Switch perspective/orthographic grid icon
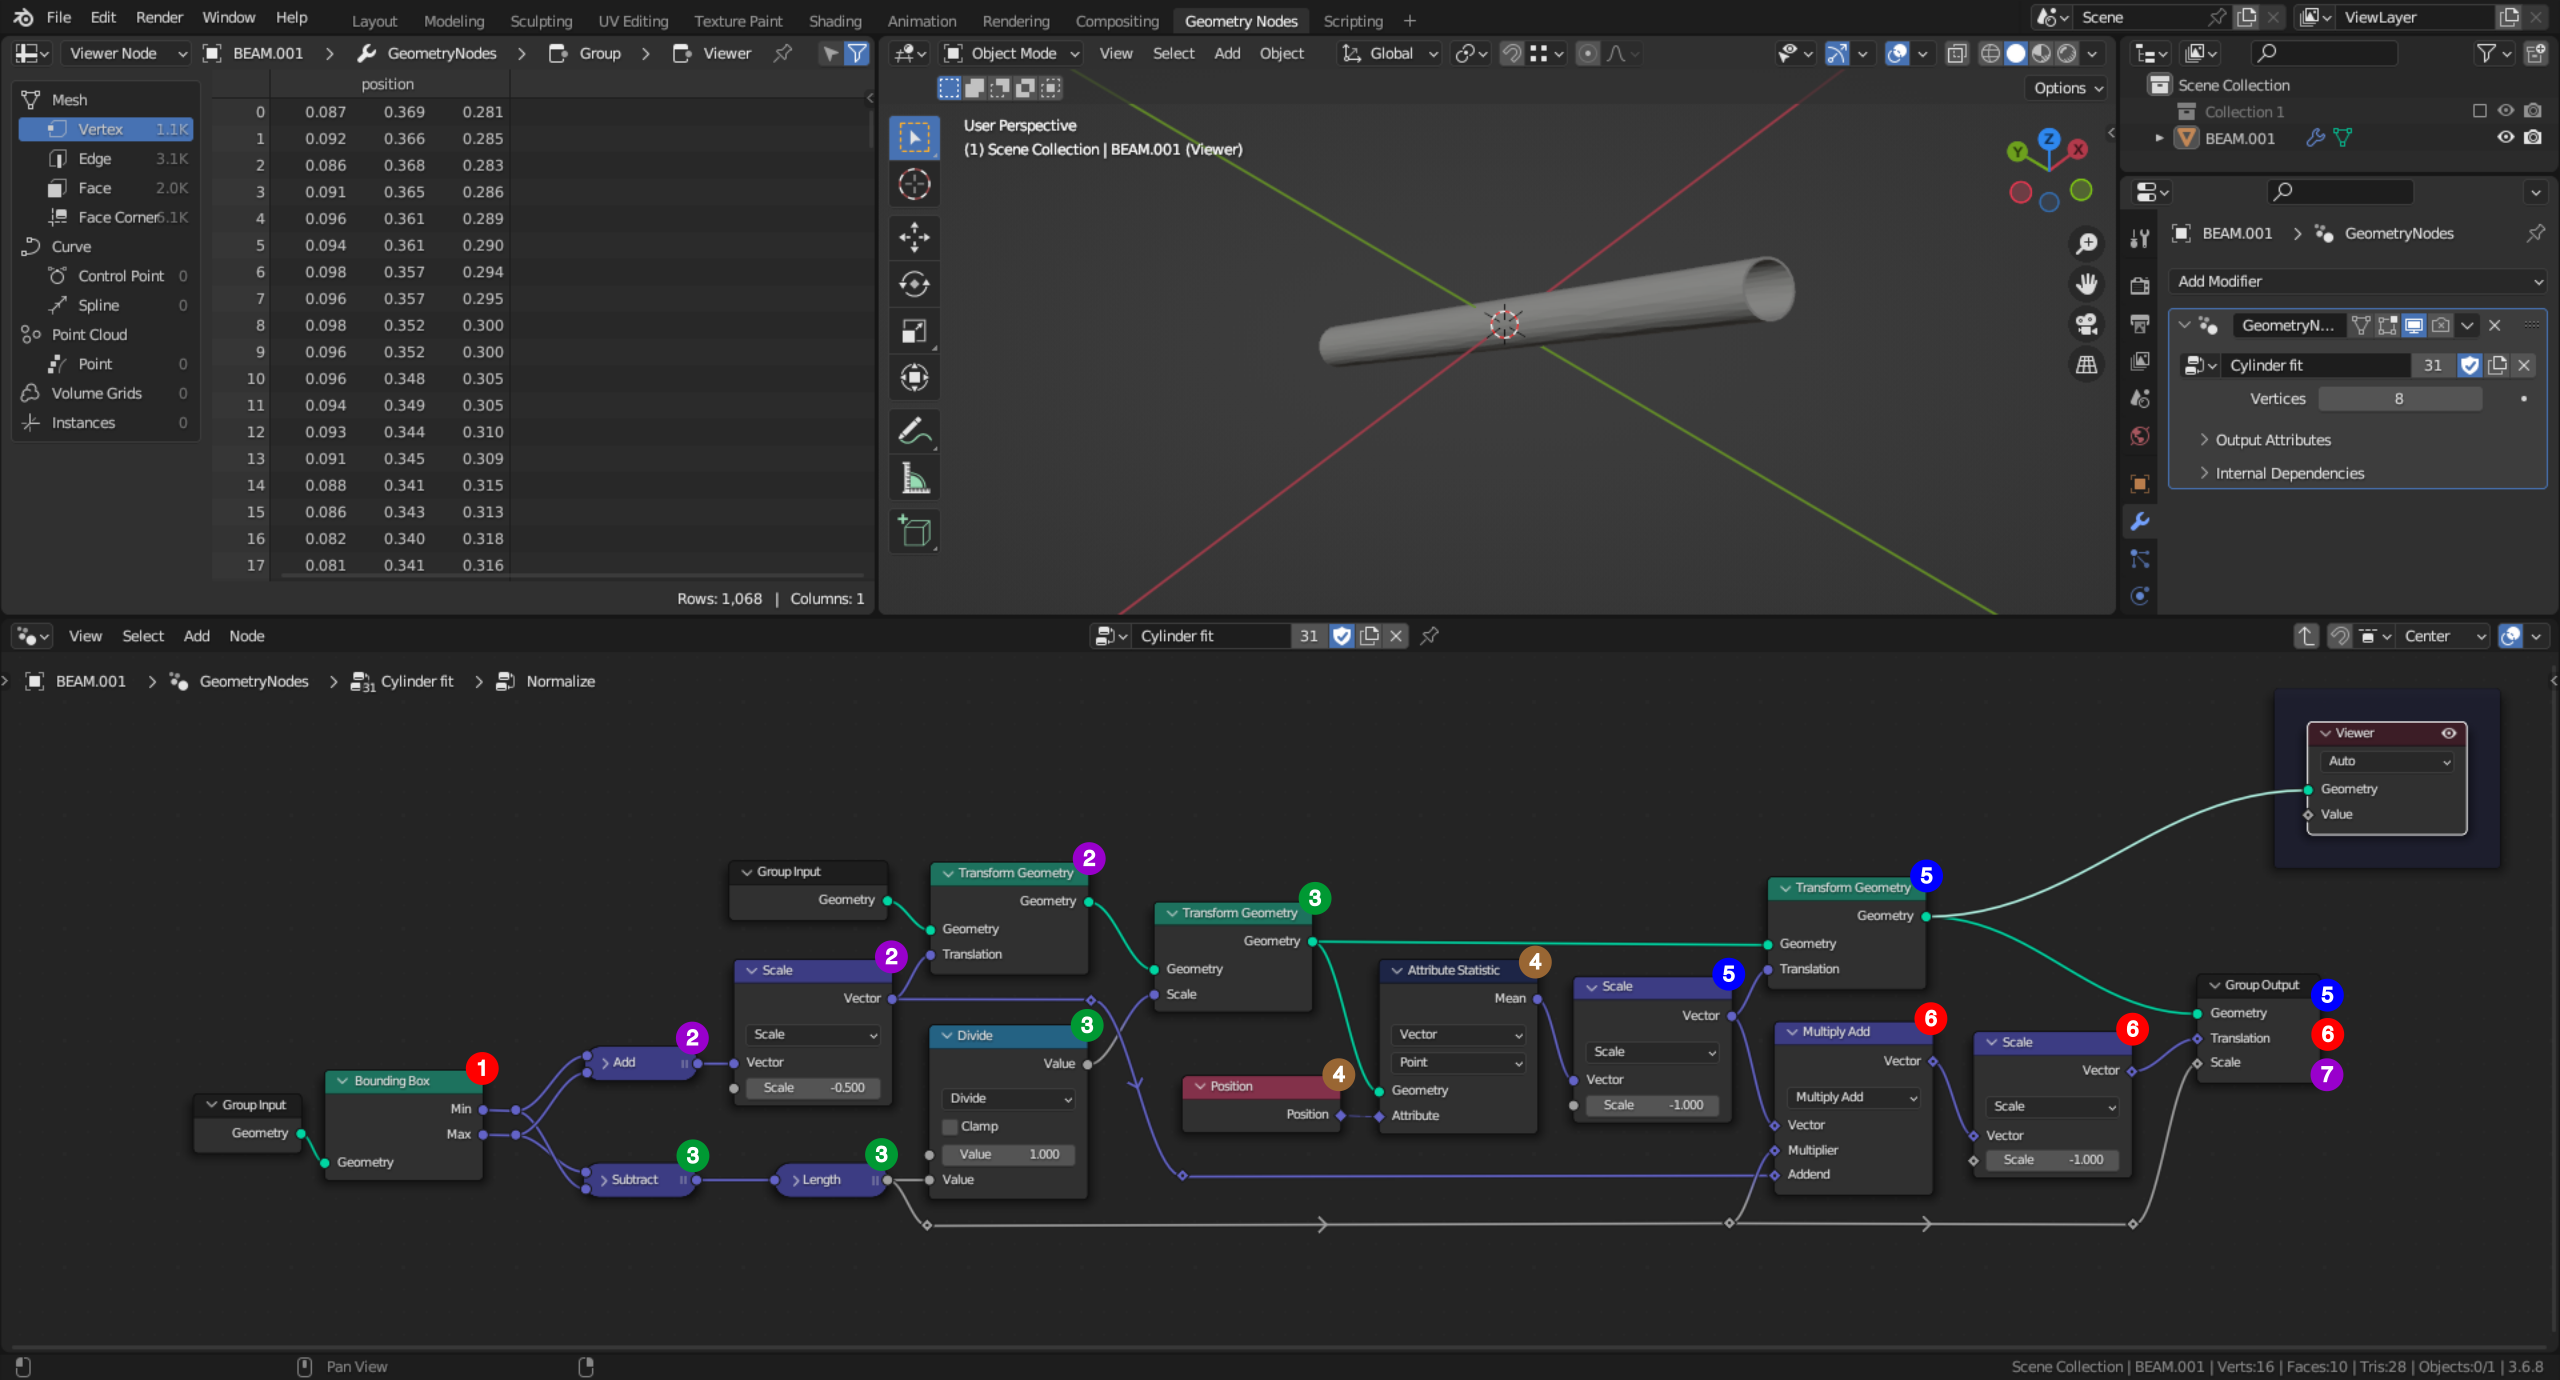This screenshot has width=2560, height=1380. (x=2086, y=365)
